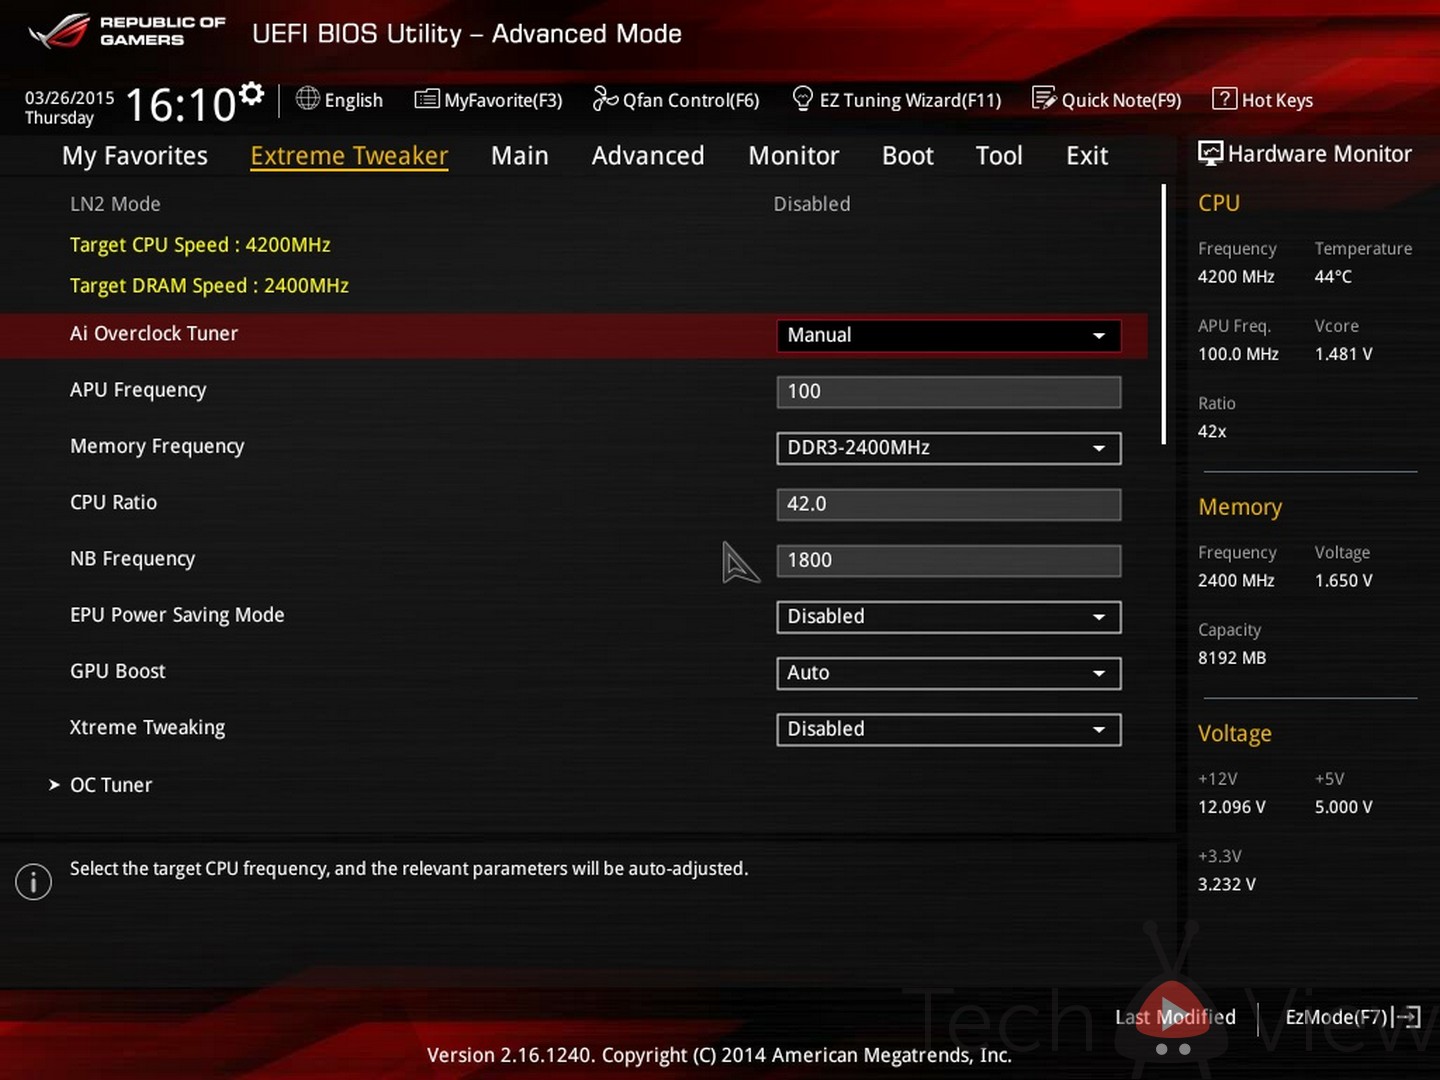Open the Main tab

(520, 156)
